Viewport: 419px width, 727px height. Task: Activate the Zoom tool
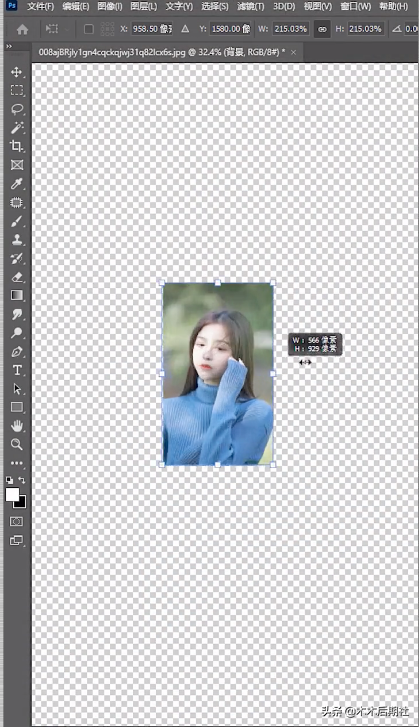17,444
